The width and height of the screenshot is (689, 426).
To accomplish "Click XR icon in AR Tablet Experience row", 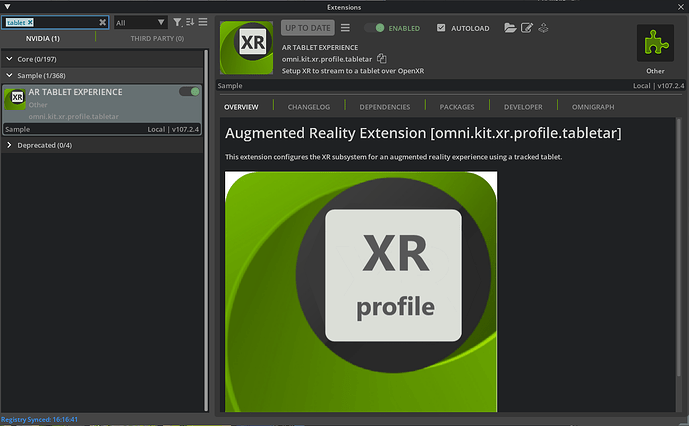I will coord(15,98).
